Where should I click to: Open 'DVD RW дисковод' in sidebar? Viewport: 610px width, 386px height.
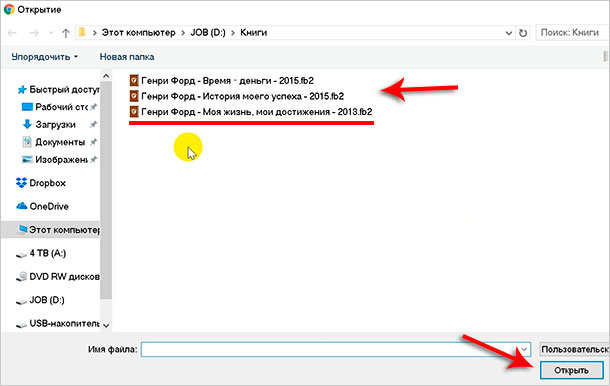click(x=58, y=277)
